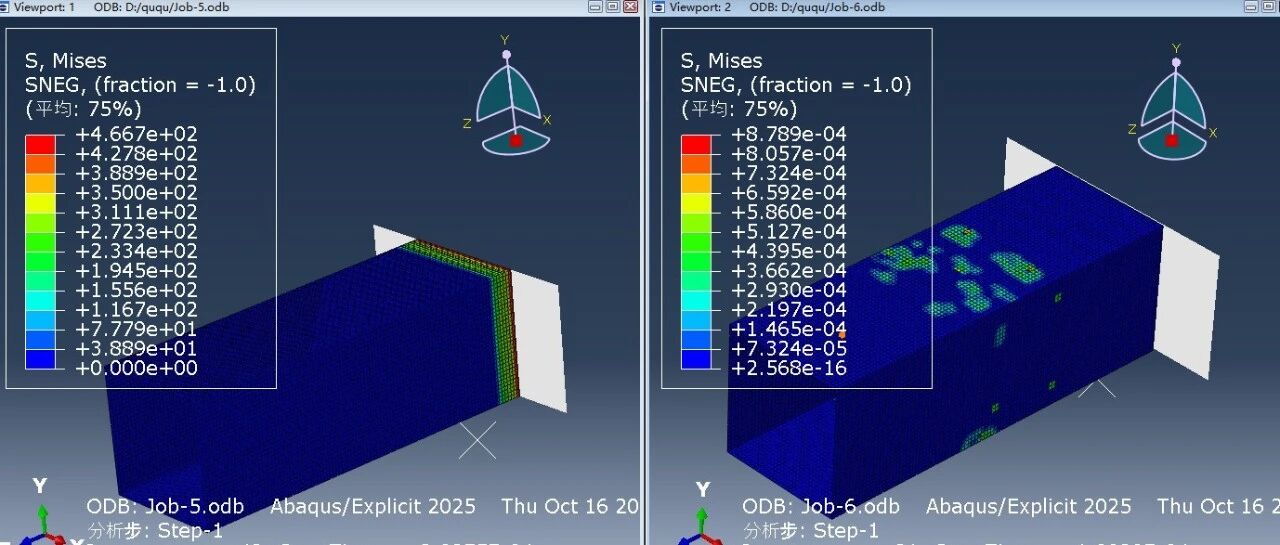Click legend value +8.789e-04

pos(790,134)
